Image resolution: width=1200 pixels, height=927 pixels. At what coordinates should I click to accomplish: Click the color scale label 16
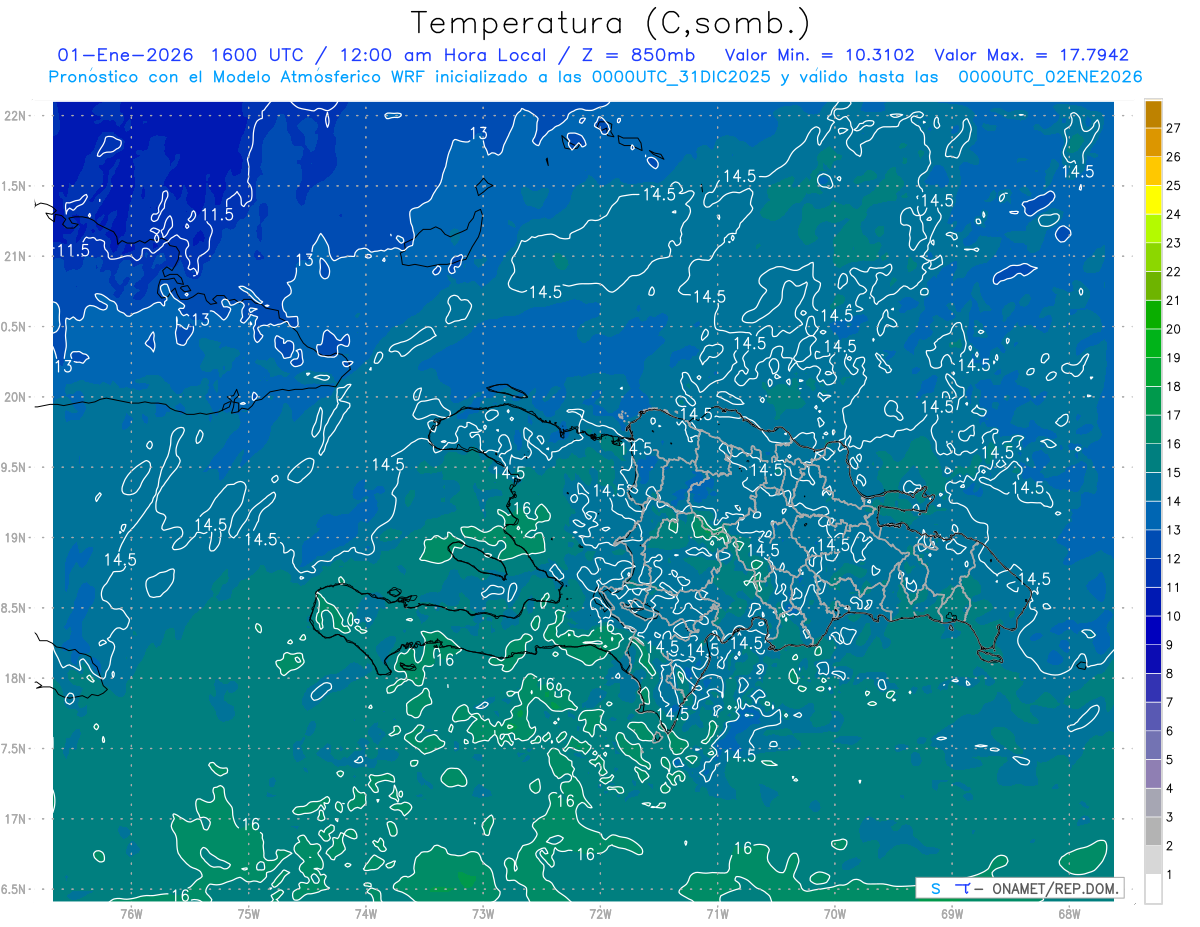(x=1174, y=444)
